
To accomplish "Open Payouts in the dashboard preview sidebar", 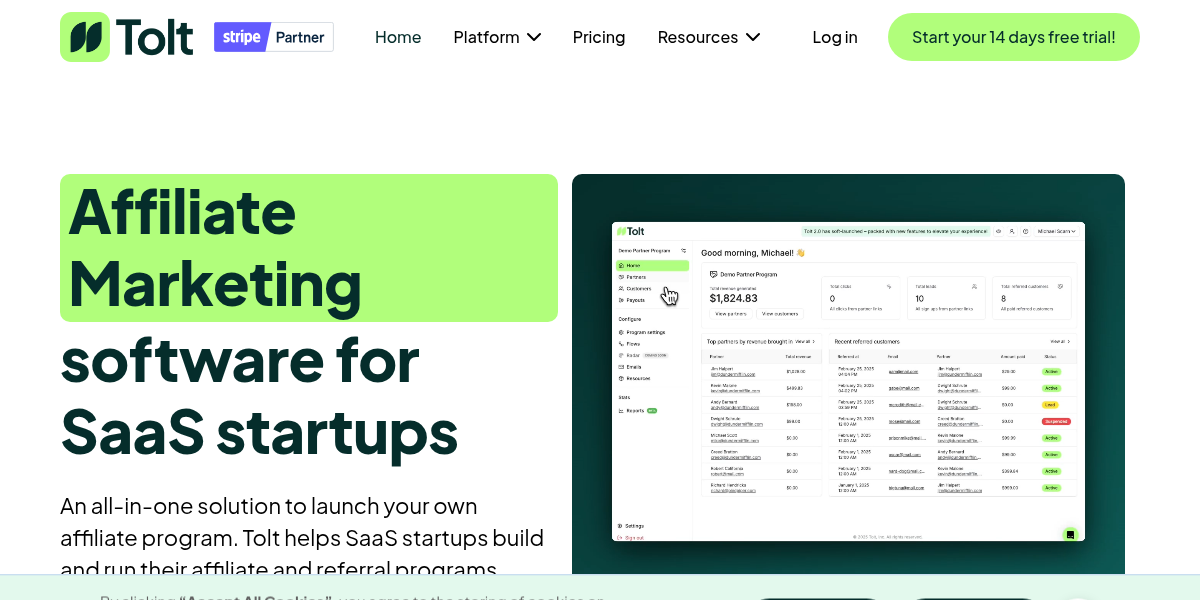I will (635, 300).
